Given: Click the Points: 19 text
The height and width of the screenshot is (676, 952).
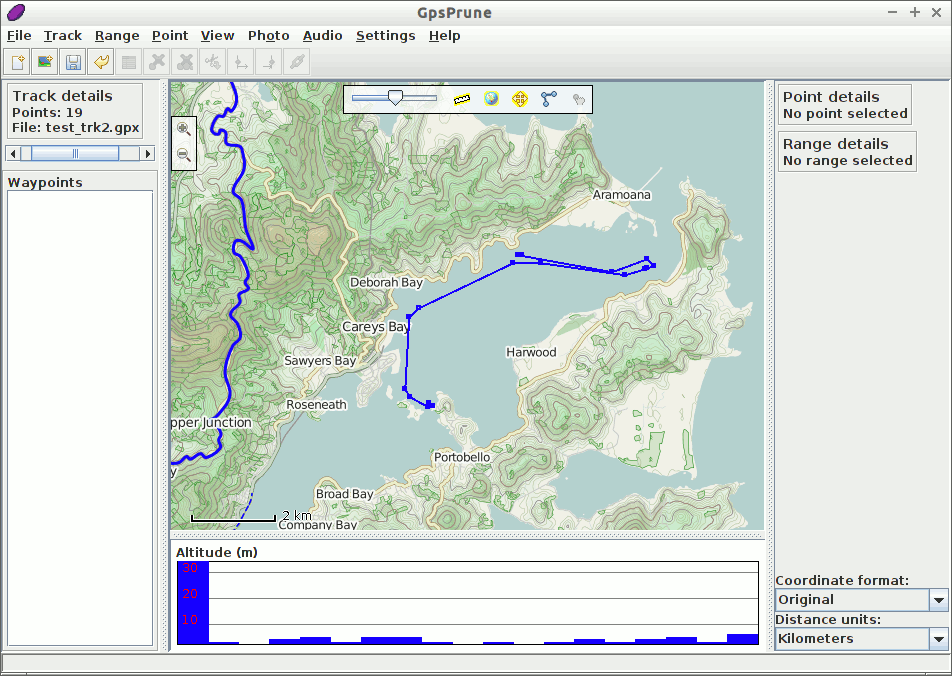Looking at the screenshot, I should [47, 112].
